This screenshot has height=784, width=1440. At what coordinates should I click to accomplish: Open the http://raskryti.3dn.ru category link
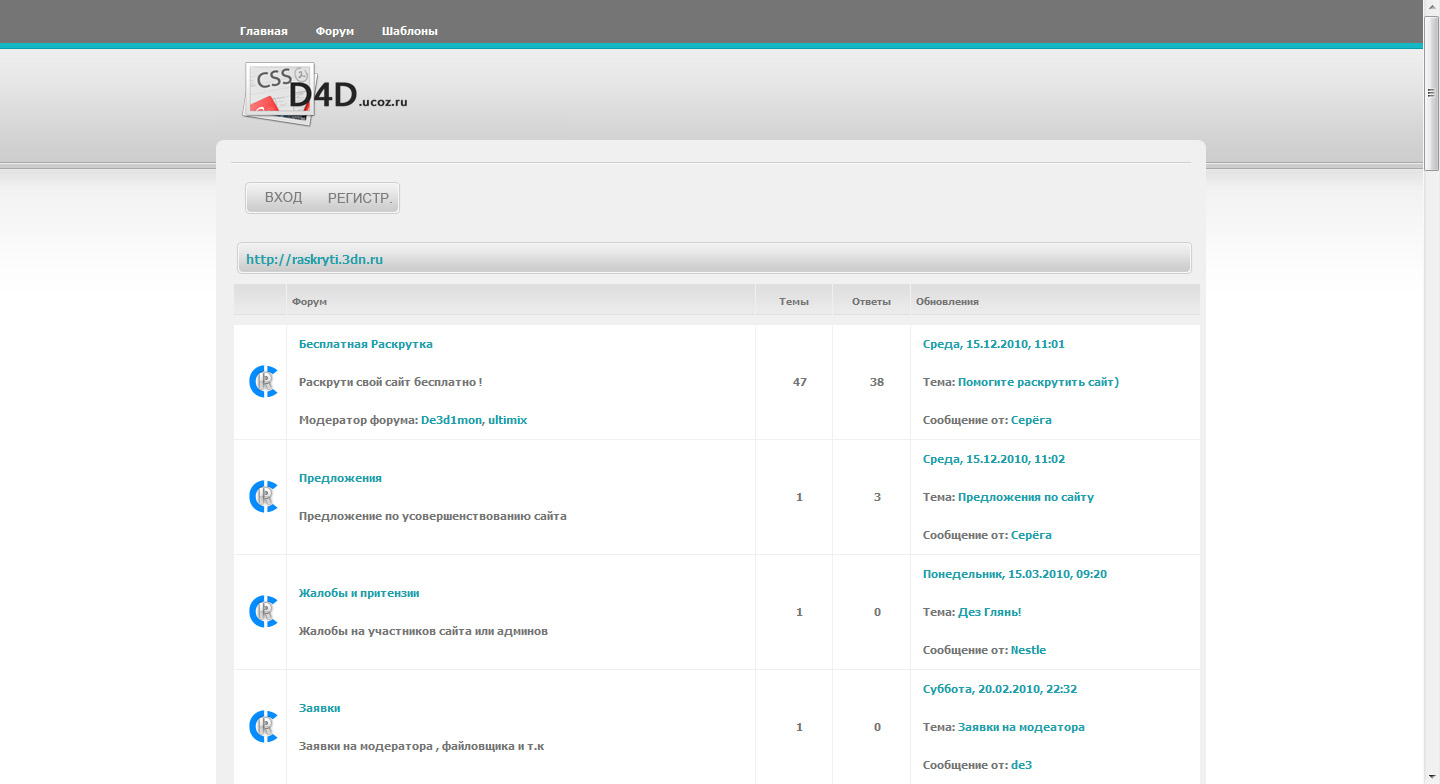pos(315,259)
